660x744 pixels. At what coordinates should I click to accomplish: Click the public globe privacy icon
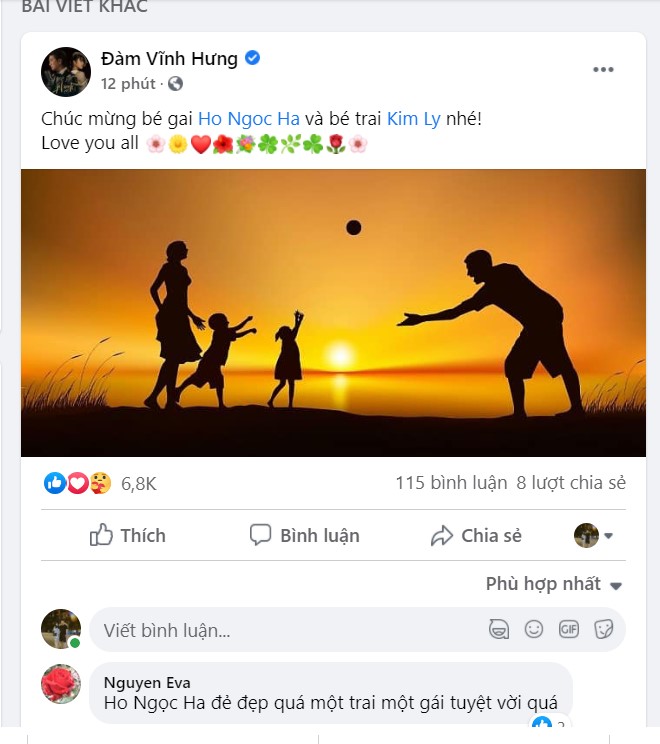point(176,84)
